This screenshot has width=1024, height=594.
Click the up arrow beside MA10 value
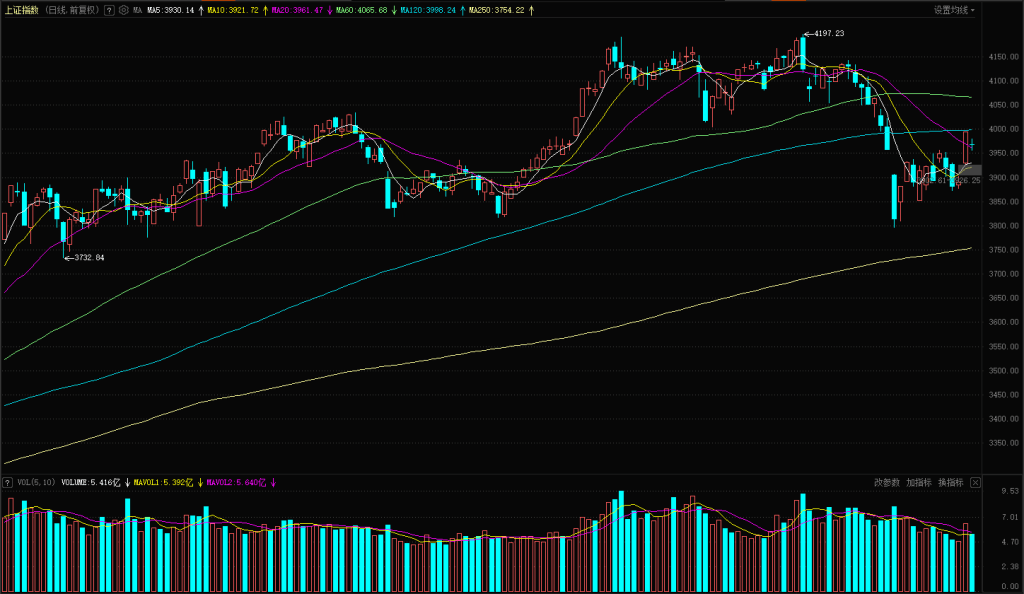point(265,10)
